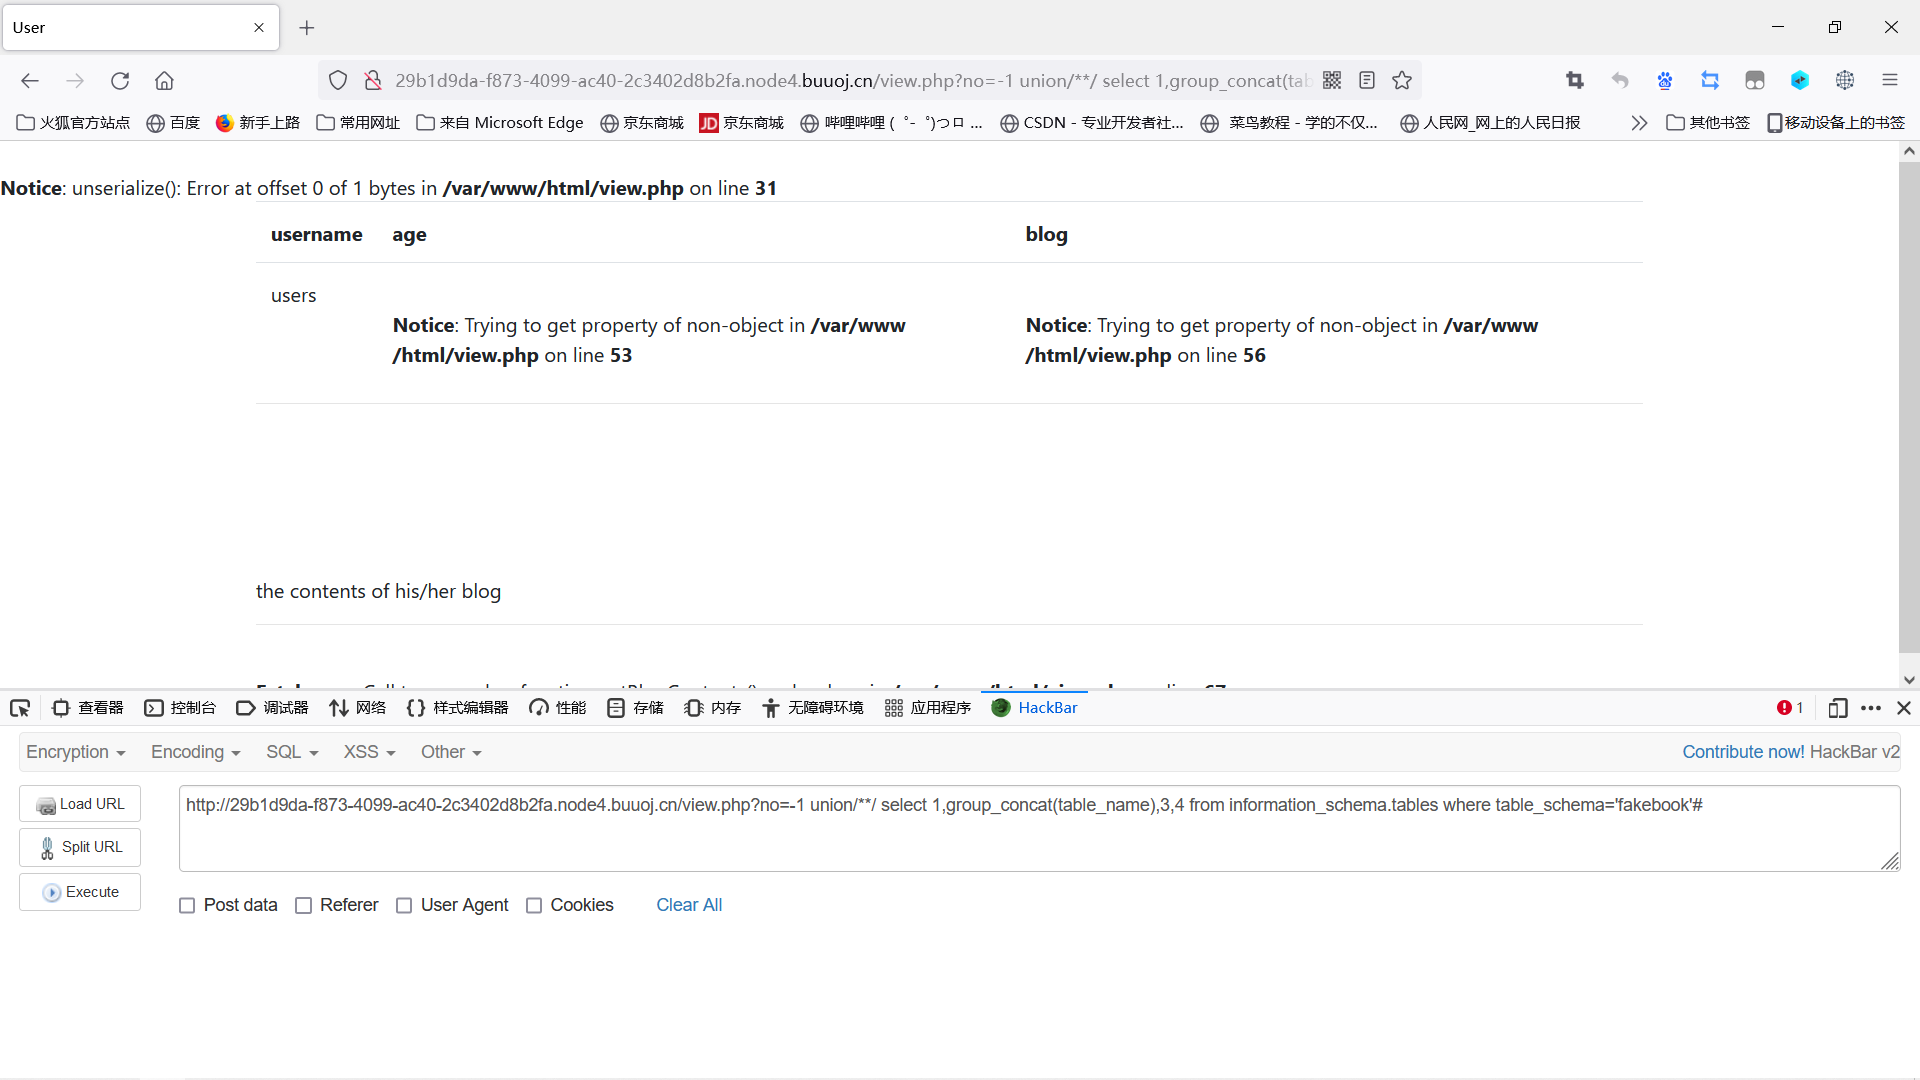1920x1080 pixels.
Task: Check the Referer checkbox
Action: pos(304,906)
